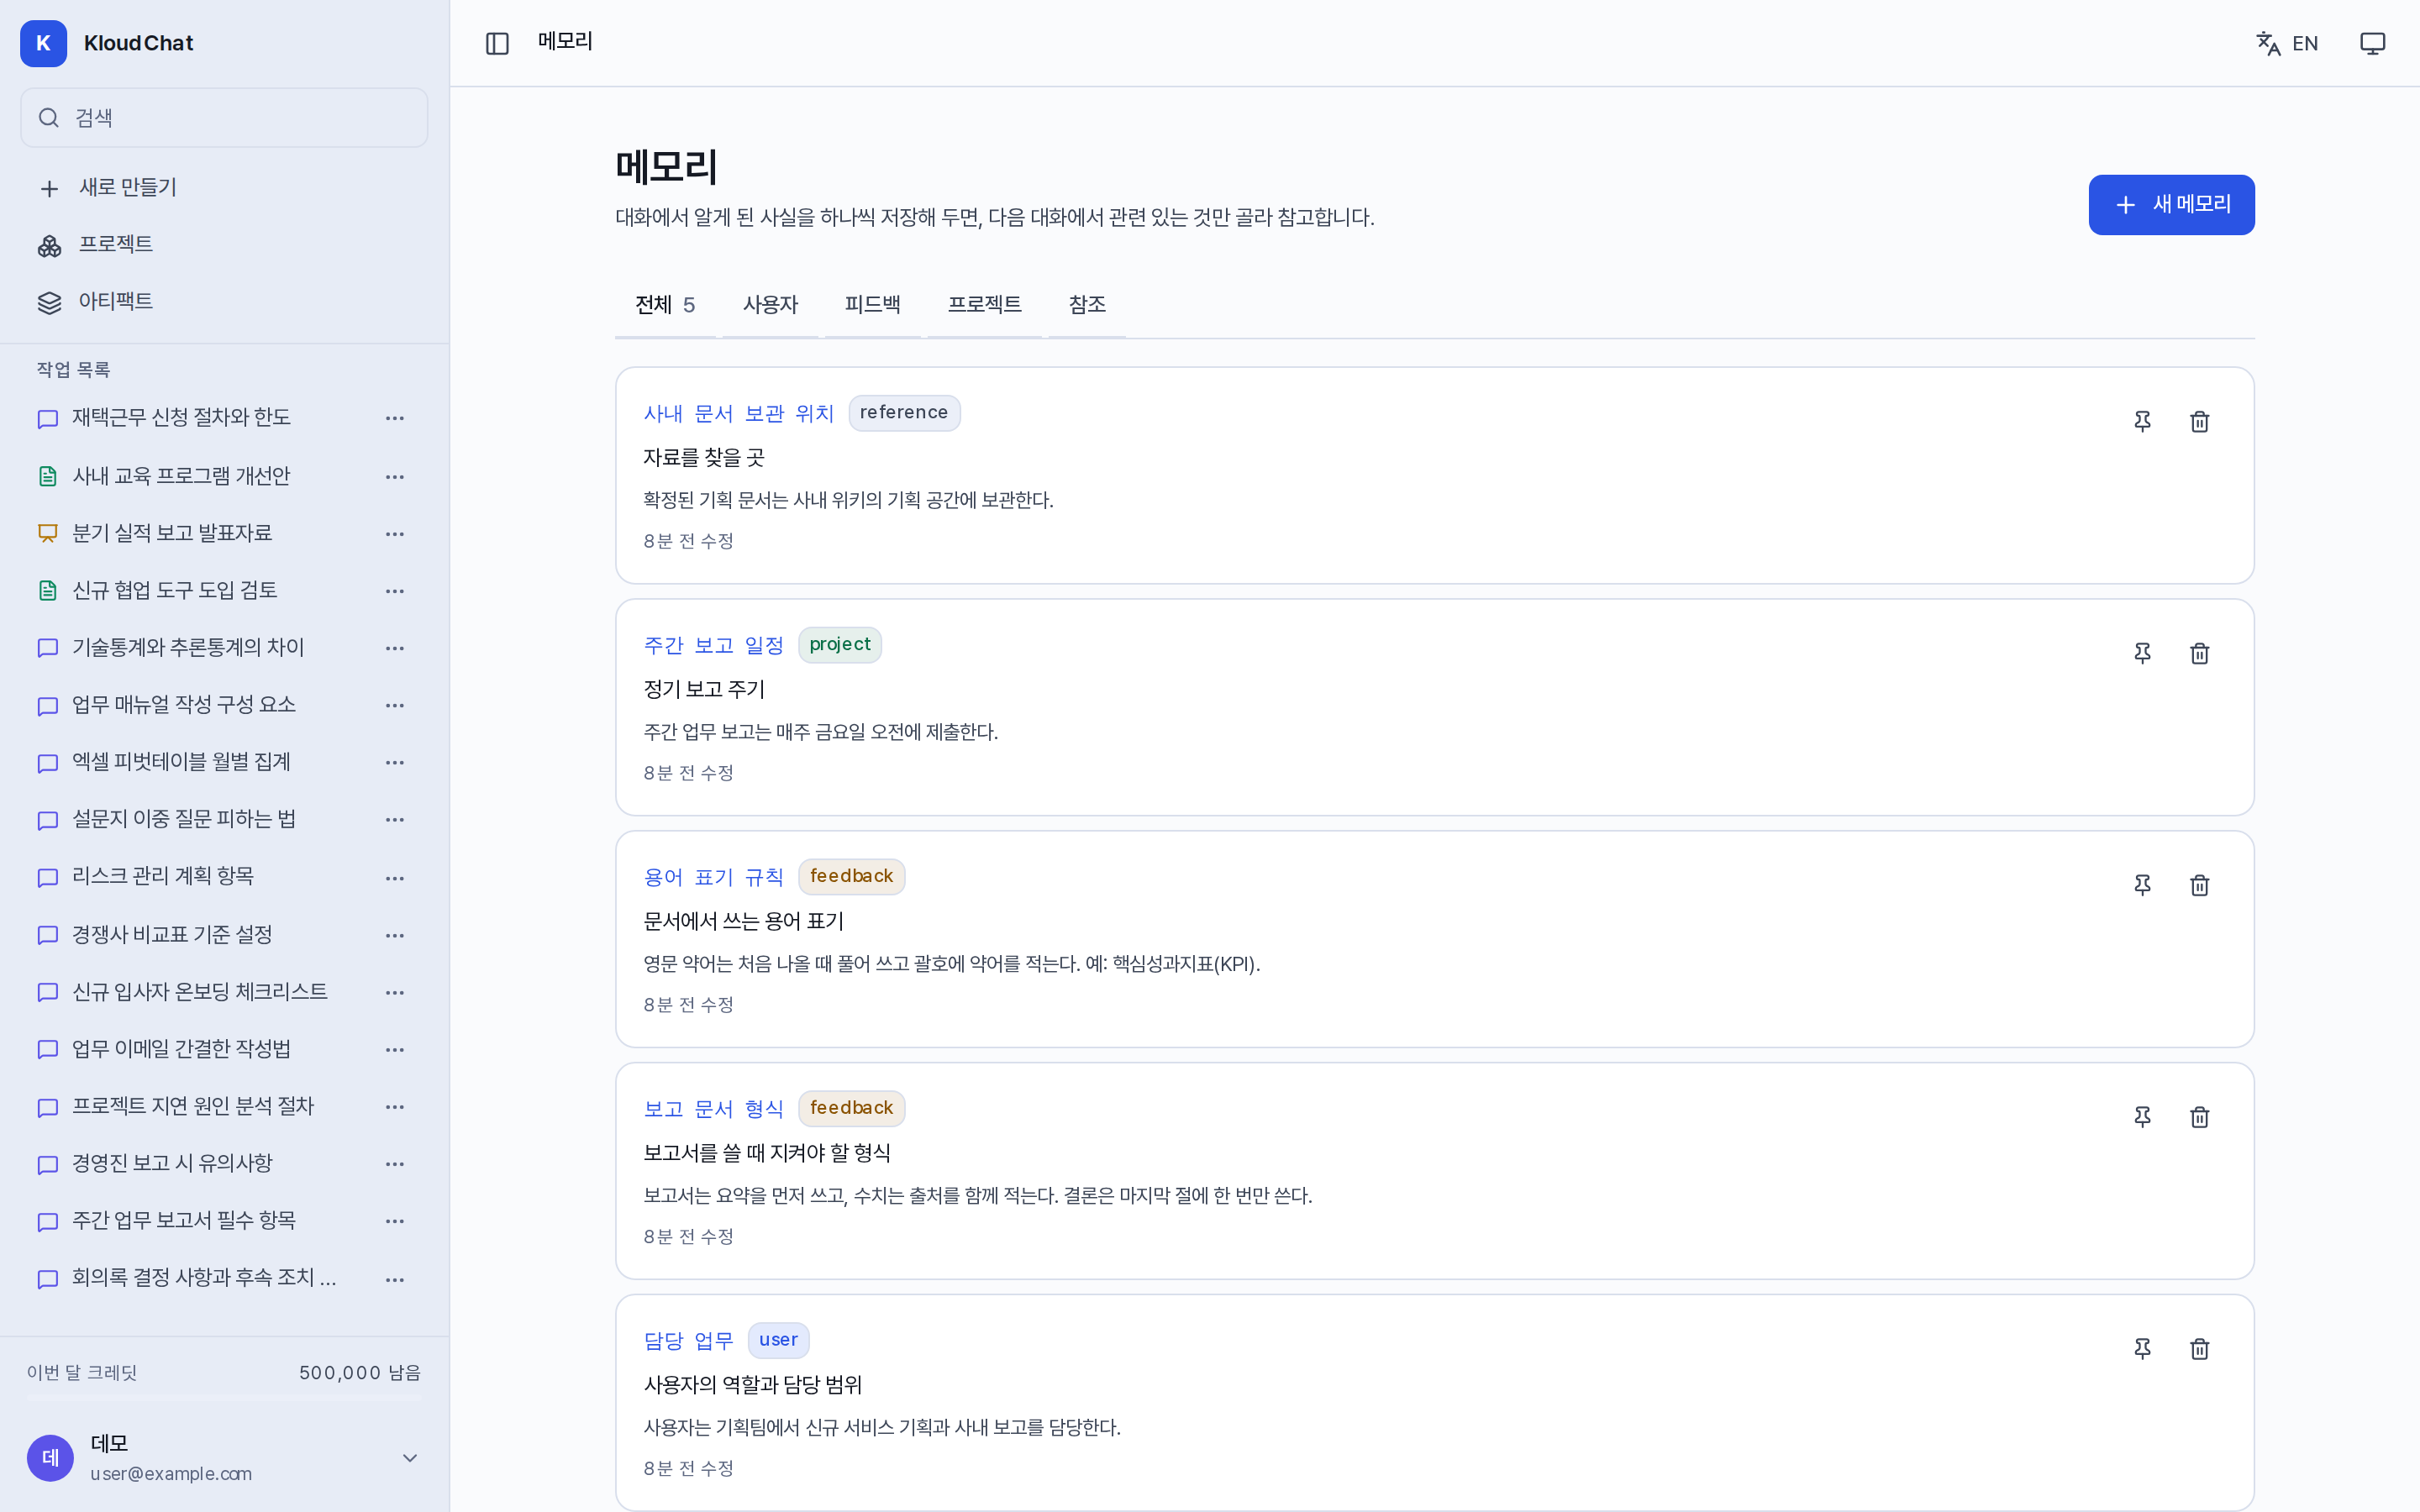Pin the 사내 문서 보관 위치 memory

(2142, 421)
